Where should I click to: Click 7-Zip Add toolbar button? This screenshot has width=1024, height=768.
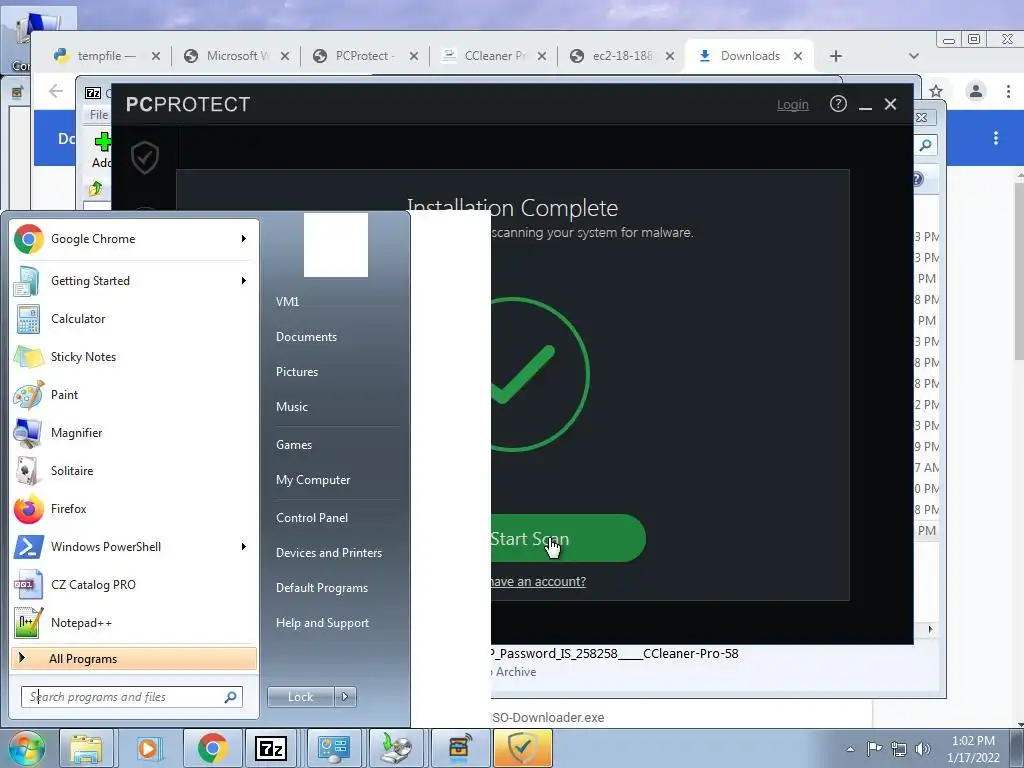pyautogui.click(x=102, y=150)
